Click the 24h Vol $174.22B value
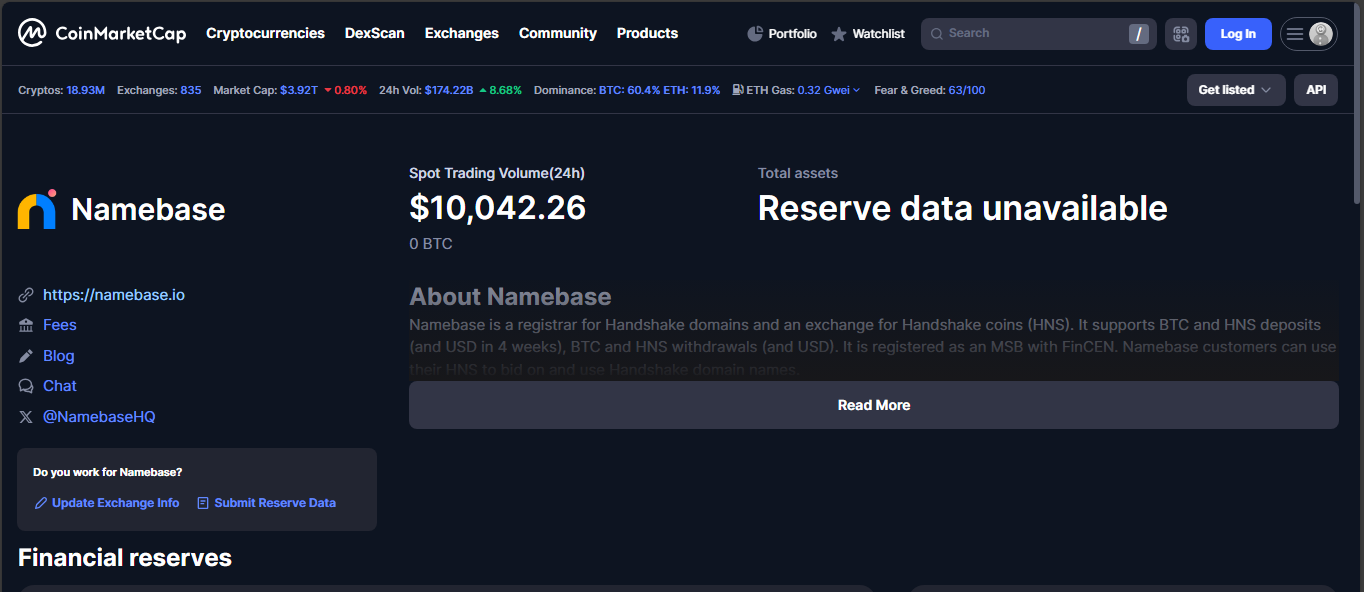Image resolution: width=1364 pixels, height=592 pixels. pos(449,90)
